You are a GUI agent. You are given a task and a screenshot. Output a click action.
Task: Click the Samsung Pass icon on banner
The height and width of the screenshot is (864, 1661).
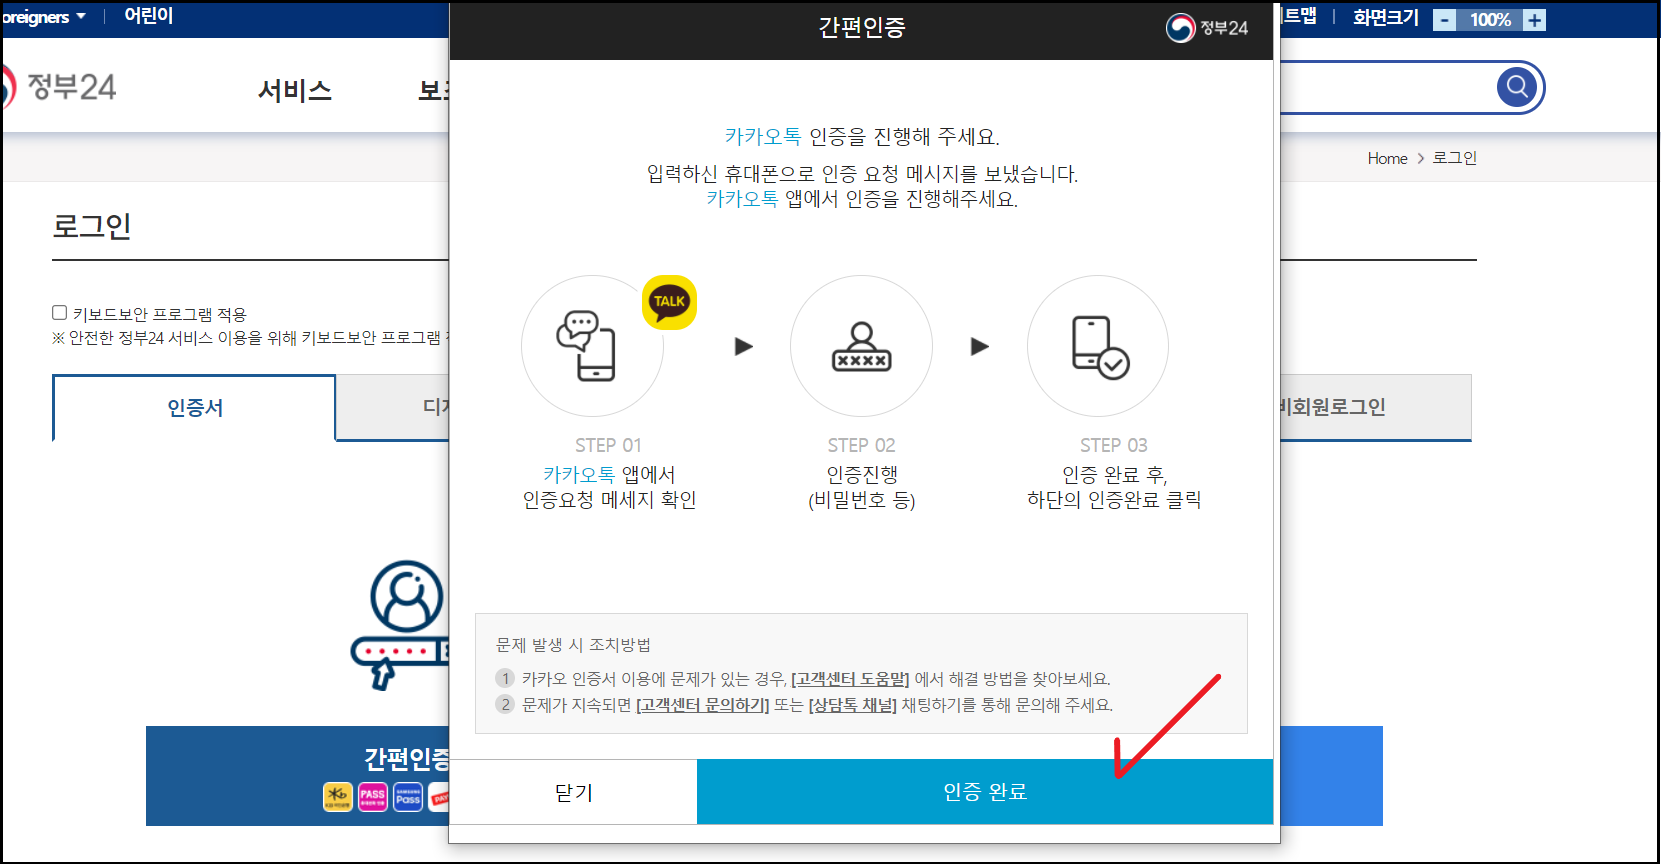coord(408,797)
